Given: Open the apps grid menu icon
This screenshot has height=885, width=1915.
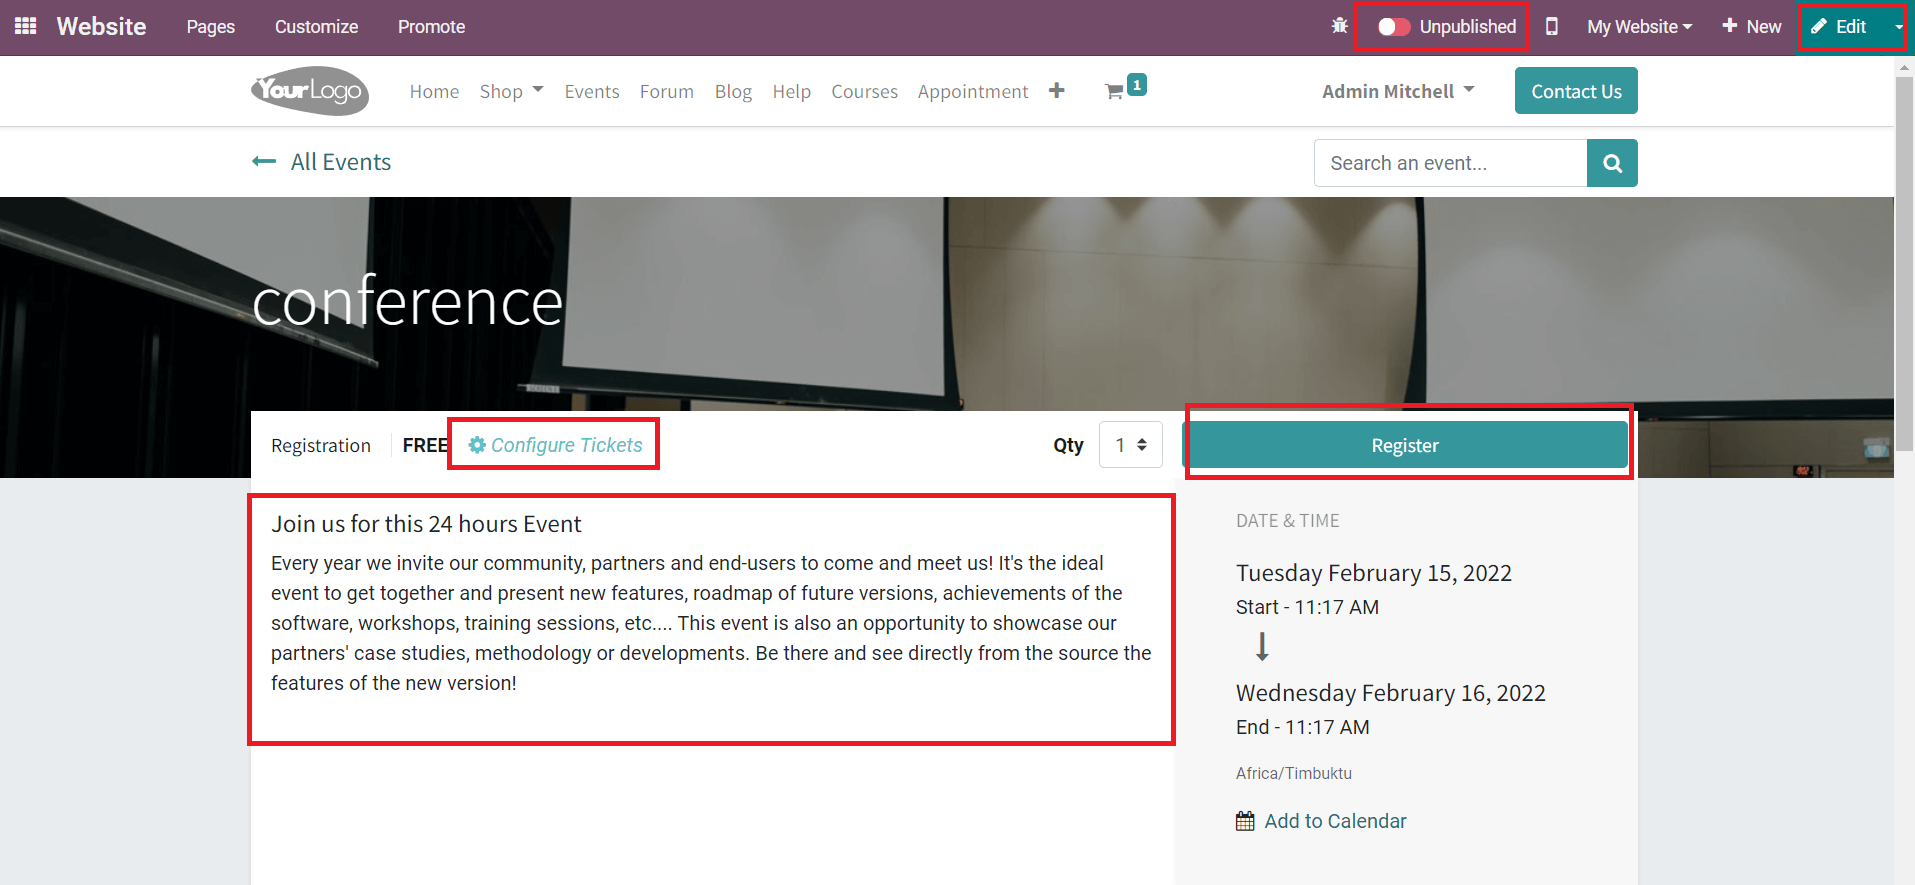Looking at the screenshot, I should [x=26, y=26].
